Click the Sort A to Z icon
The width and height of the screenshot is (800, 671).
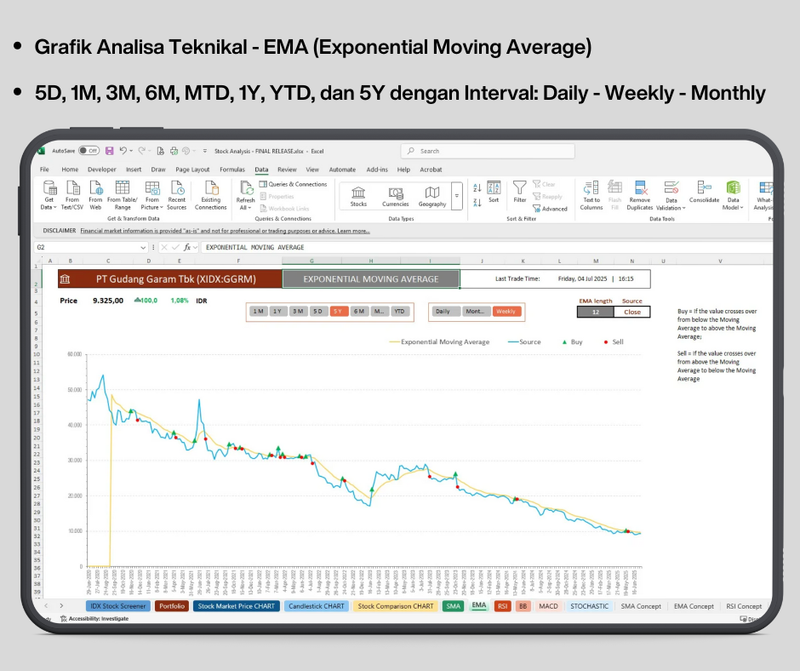[x=477, y=188]
